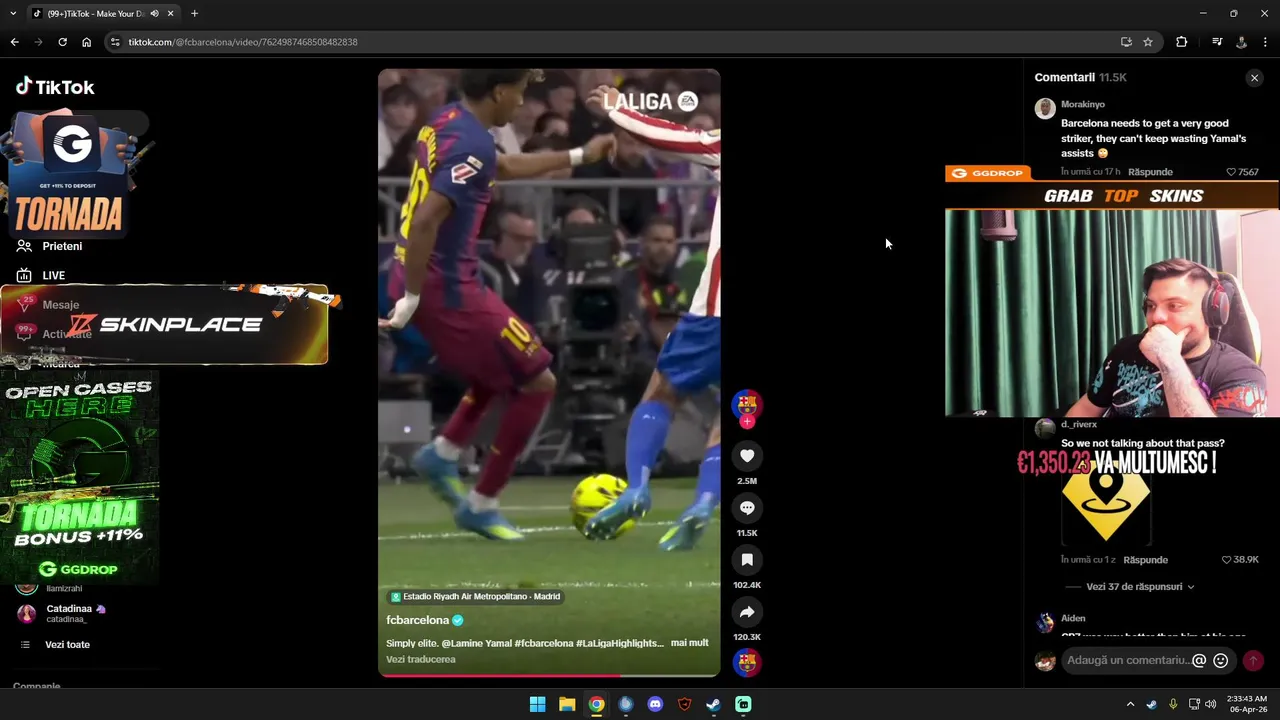The width and height of the screenshot is (1280, 720).
Task: Open the browser home button
Action: (86, 42)
